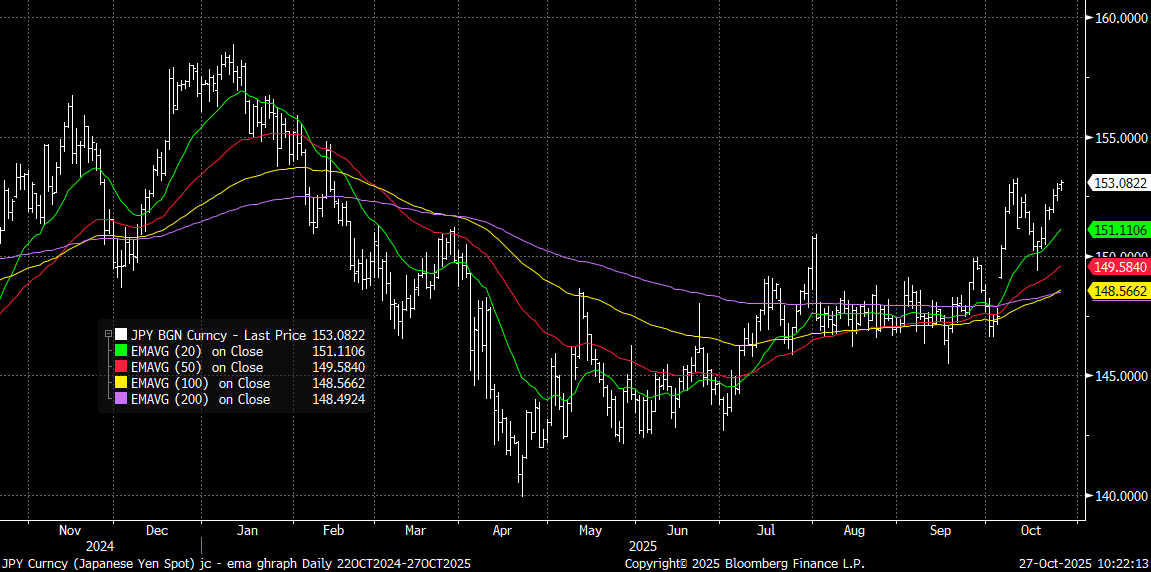Collapse the legend tree toggle box
This screenshot has height=572, width=1151.
[108, 335]
